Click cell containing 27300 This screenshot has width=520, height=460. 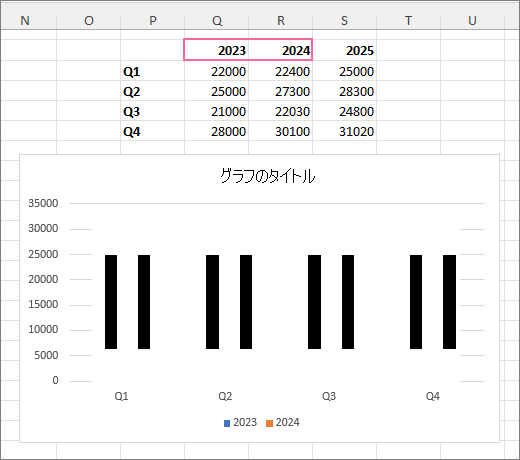coord(281,91)
